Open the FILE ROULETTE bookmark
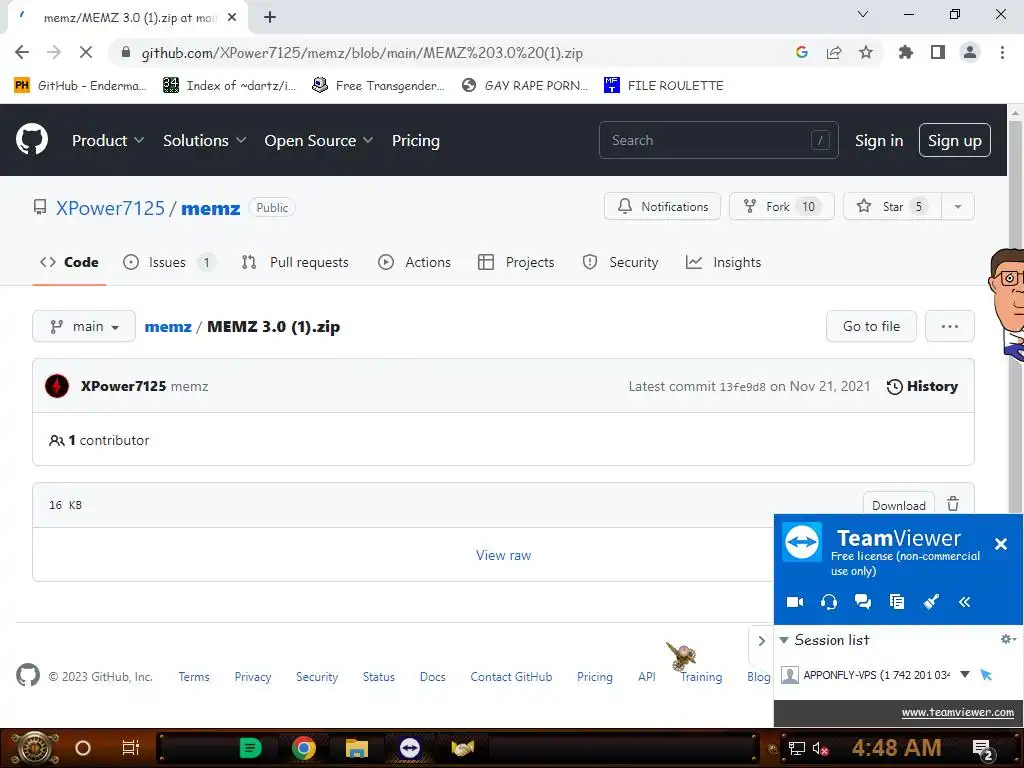 664,85
